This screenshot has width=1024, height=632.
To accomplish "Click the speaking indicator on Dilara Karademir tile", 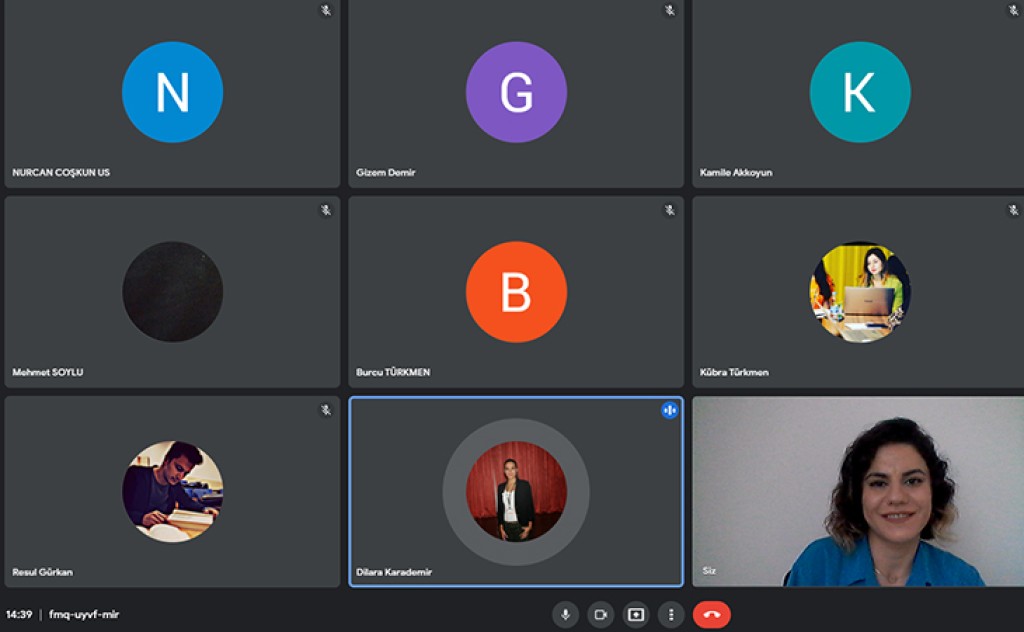I will tap(669, 410).
